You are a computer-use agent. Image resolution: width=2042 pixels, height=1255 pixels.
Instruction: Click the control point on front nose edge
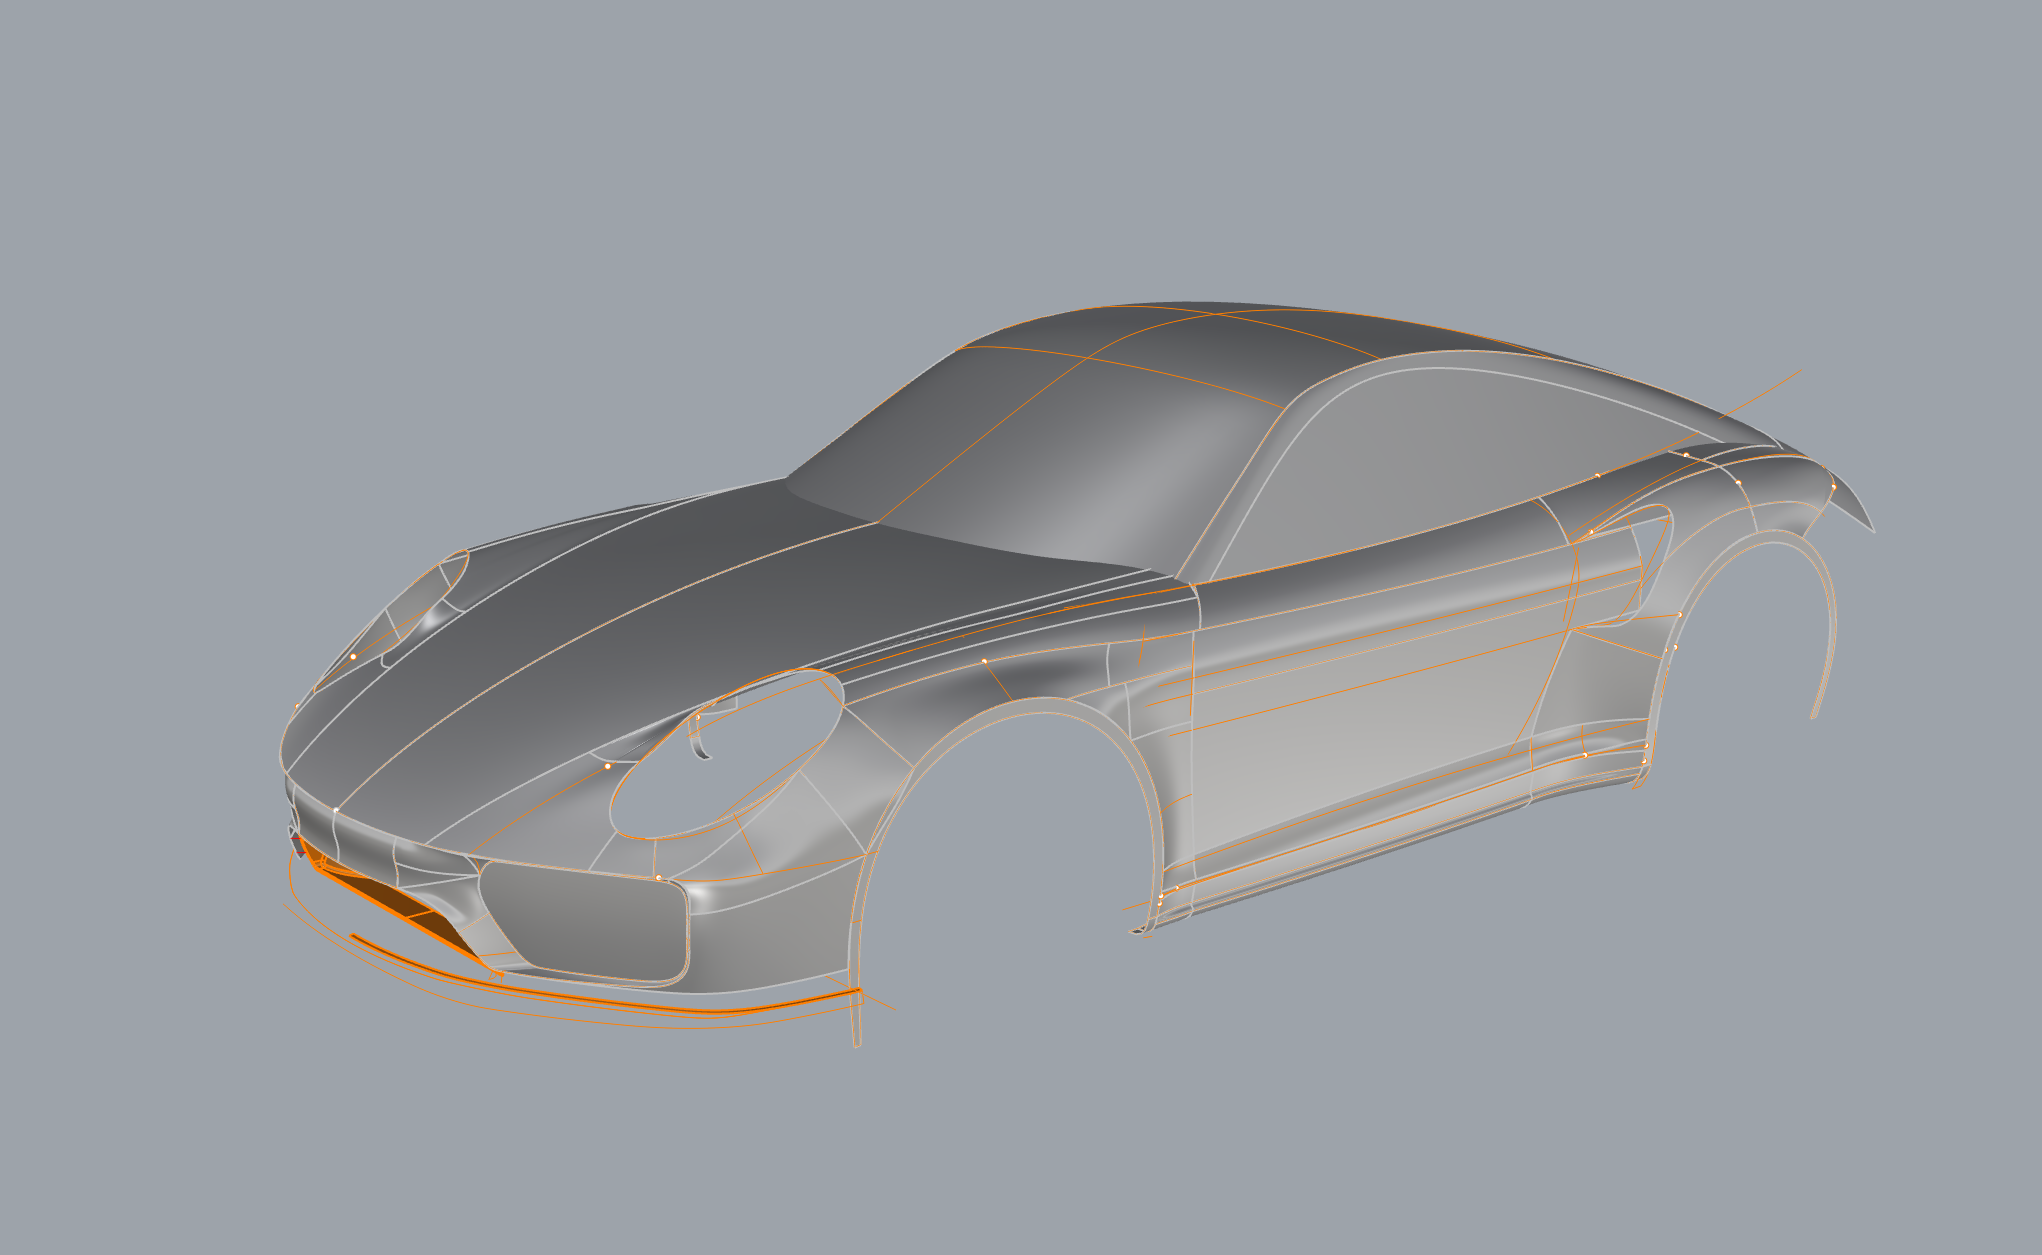click(336, 810)
